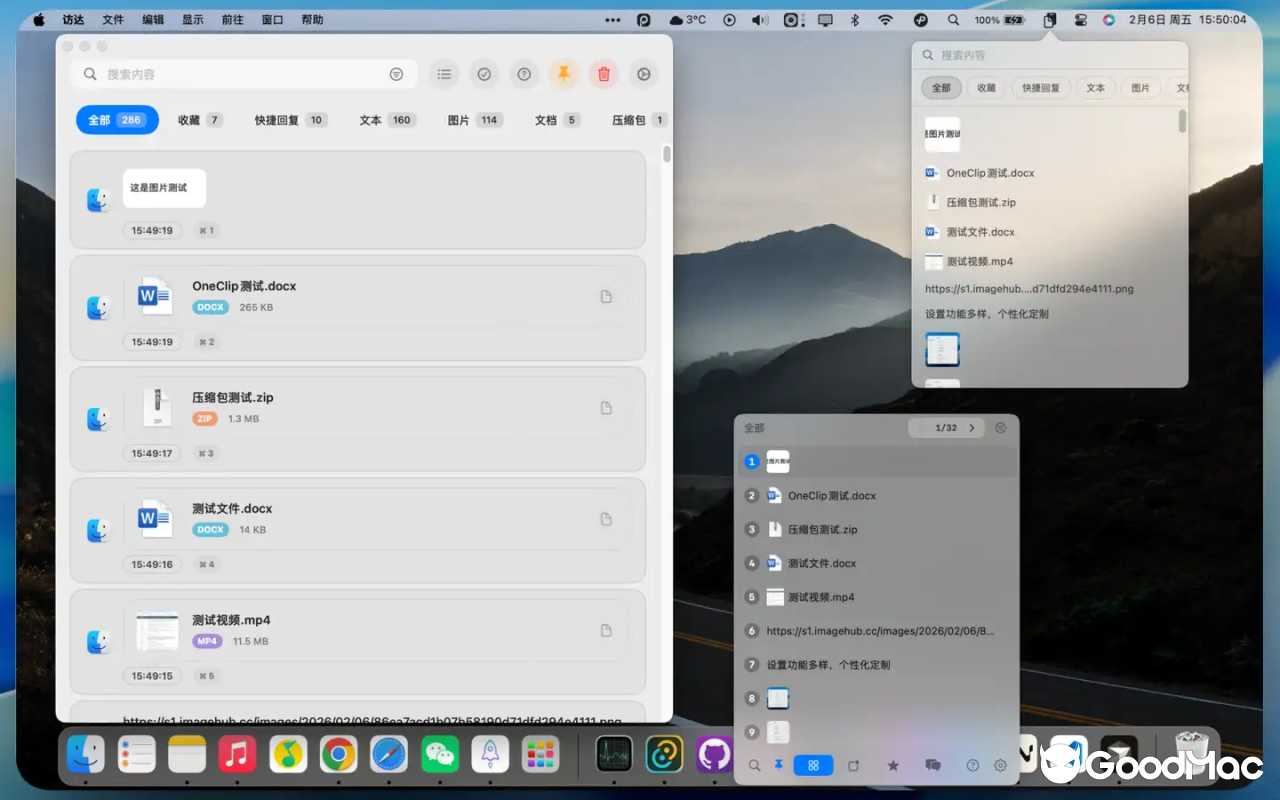The width and height of the screenshot is (1280, 800).
Task: Toggle the blue grid view layout
Action: (813, 765)
